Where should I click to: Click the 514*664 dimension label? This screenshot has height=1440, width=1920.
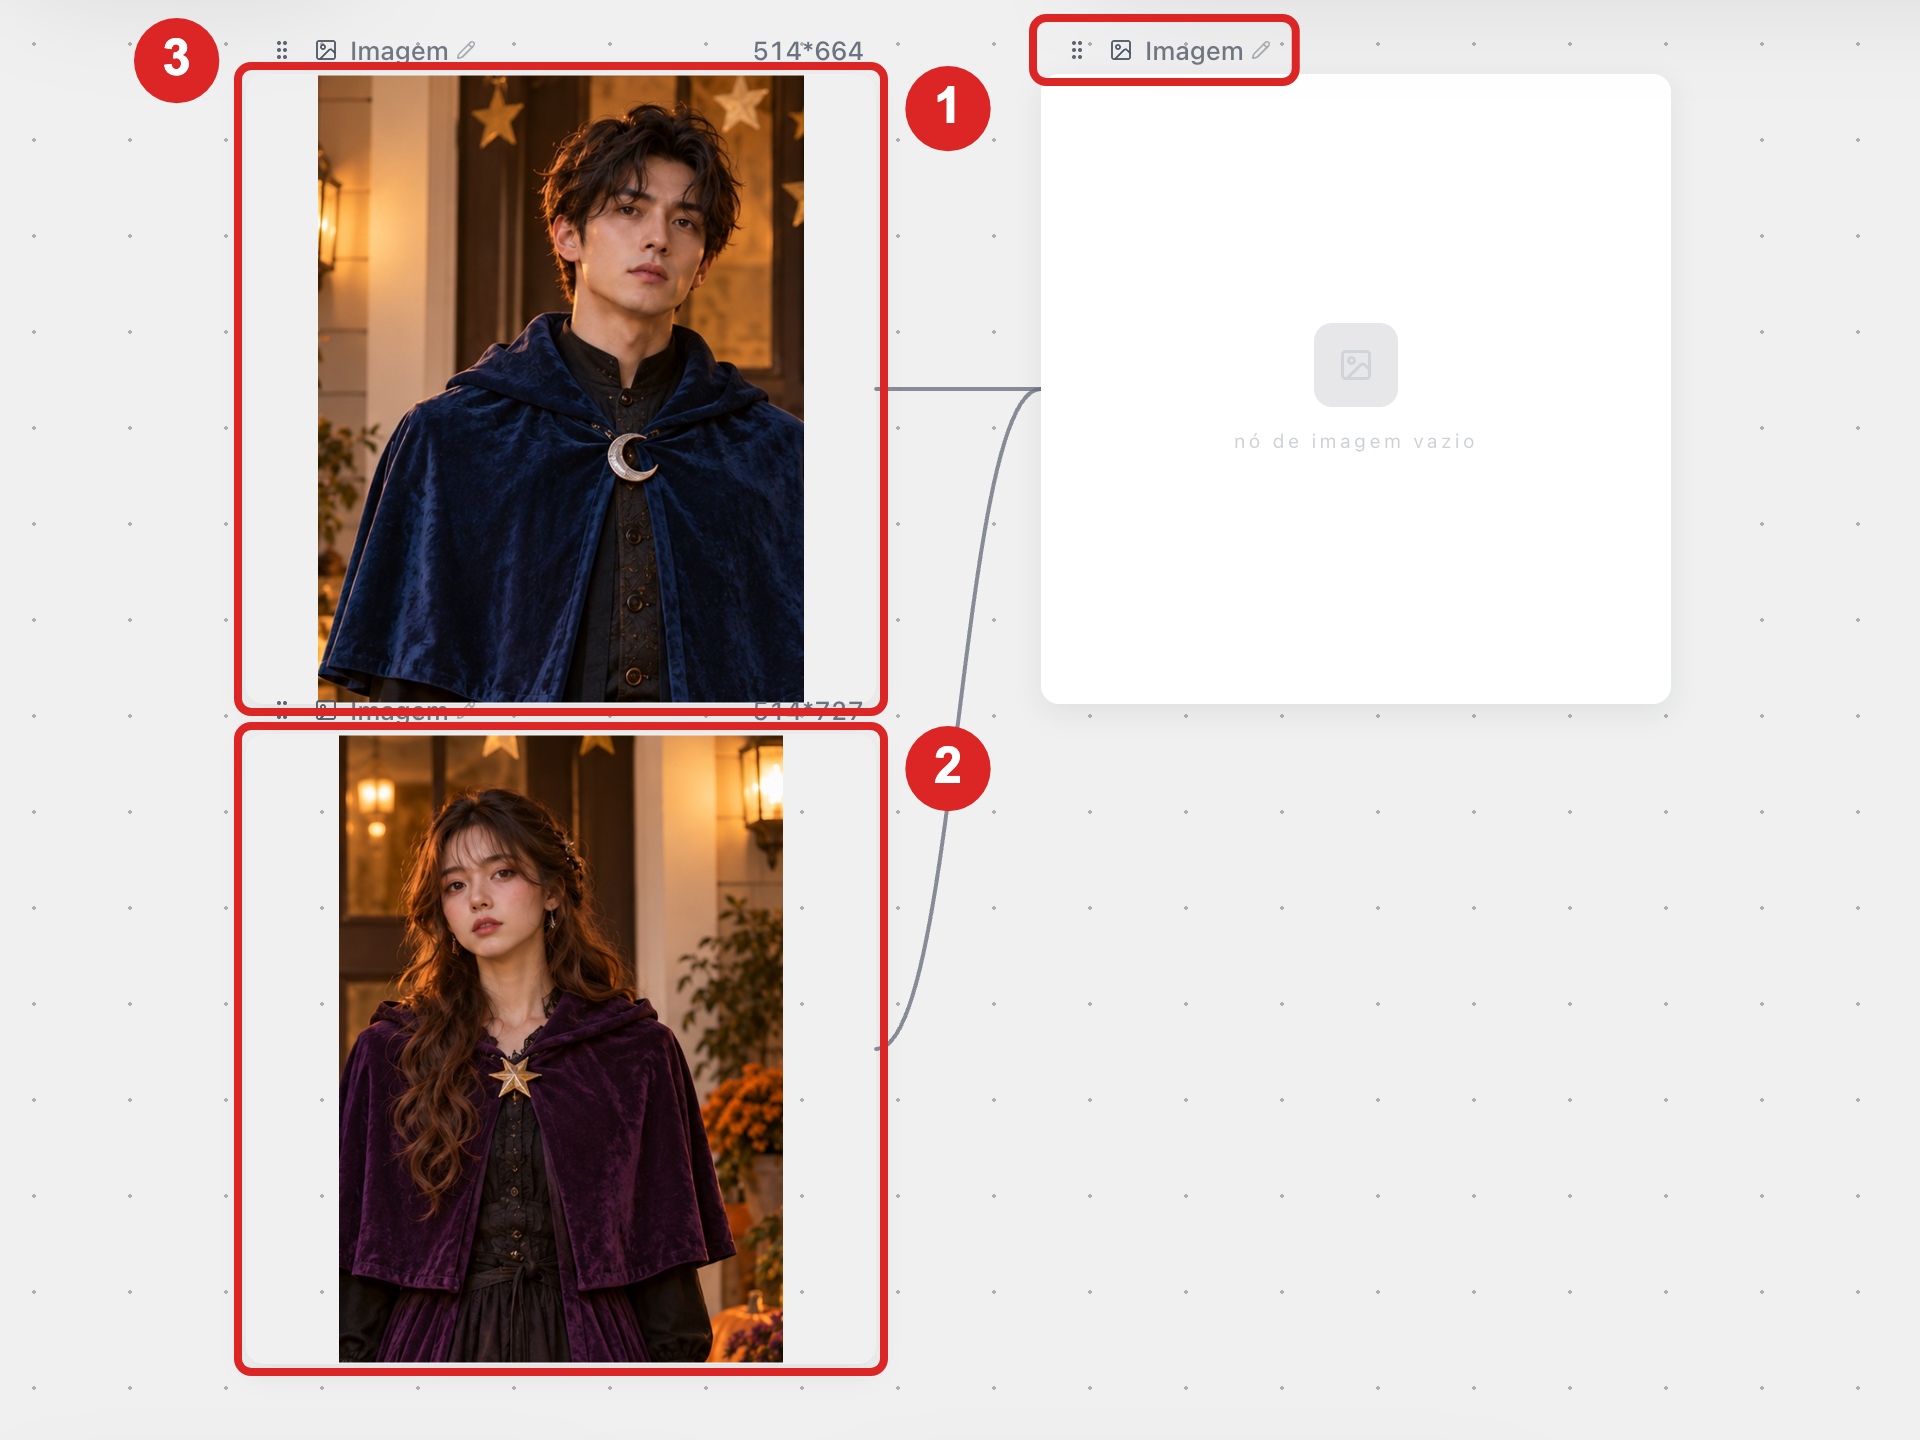[808, 51]
